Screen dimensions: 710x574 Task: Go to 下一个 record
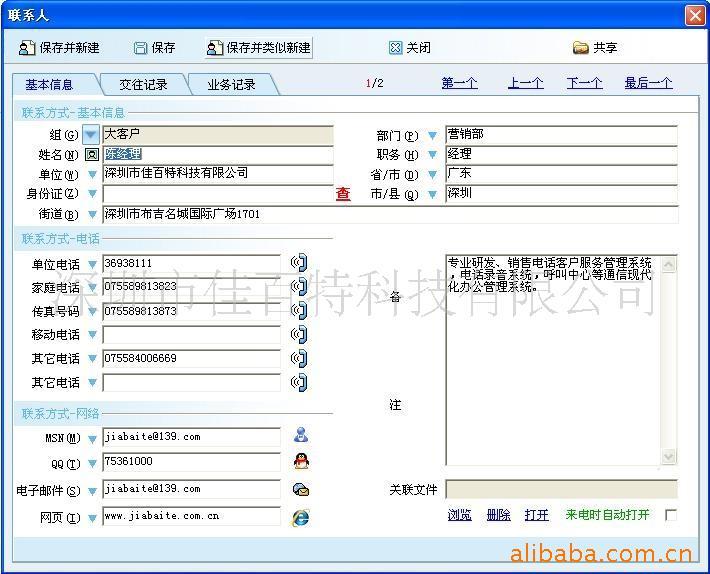click(x=584, y=83)
